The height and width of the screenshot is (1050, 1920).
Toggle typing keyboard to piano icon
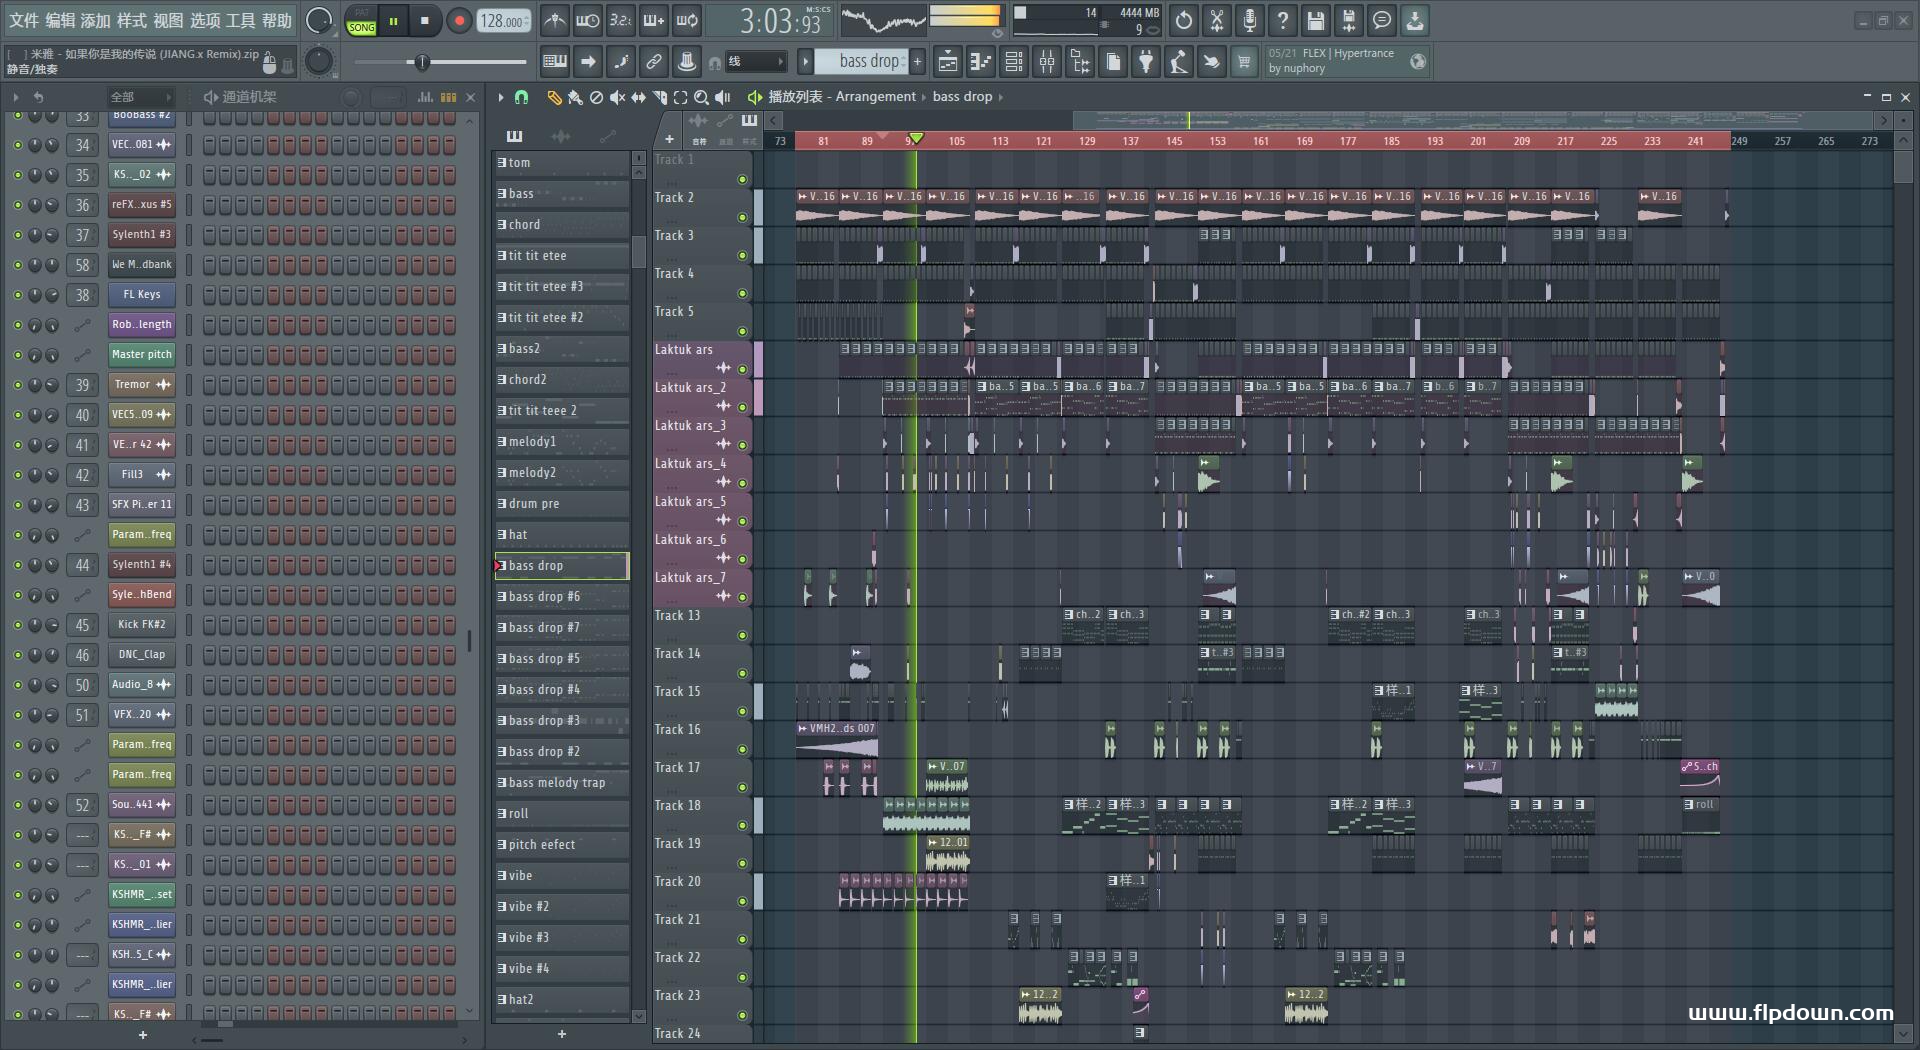click(555, 62)
